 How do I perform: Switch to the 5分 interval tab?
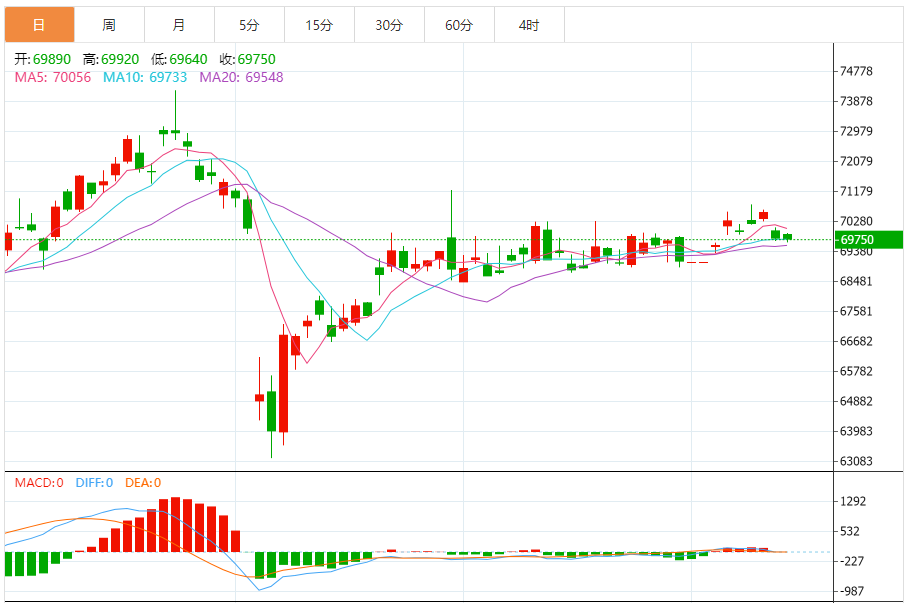250,25
